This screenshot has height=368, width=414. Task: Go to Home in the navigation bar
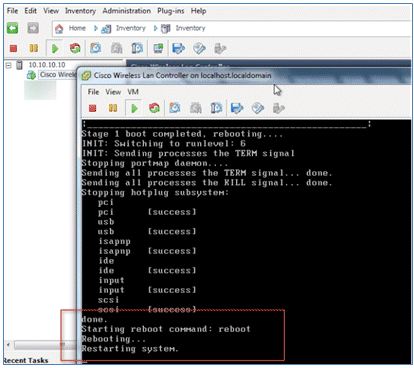77,28
